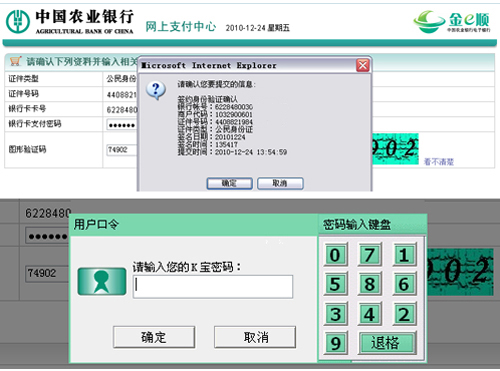Click the password dots field in lower dimmed page

47,236
